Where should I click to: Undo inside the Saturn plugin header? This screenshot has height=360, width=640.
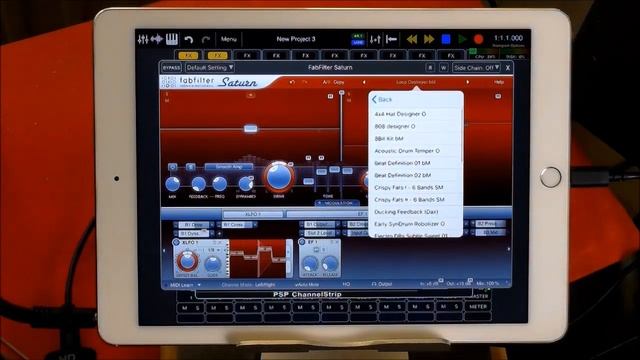[x=292, y=82]
